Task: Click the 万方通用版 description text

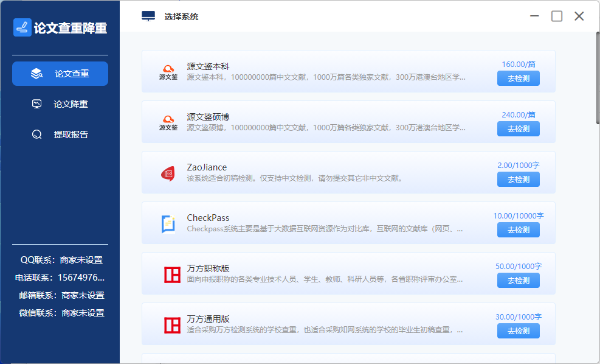Action: pos(325,330)
